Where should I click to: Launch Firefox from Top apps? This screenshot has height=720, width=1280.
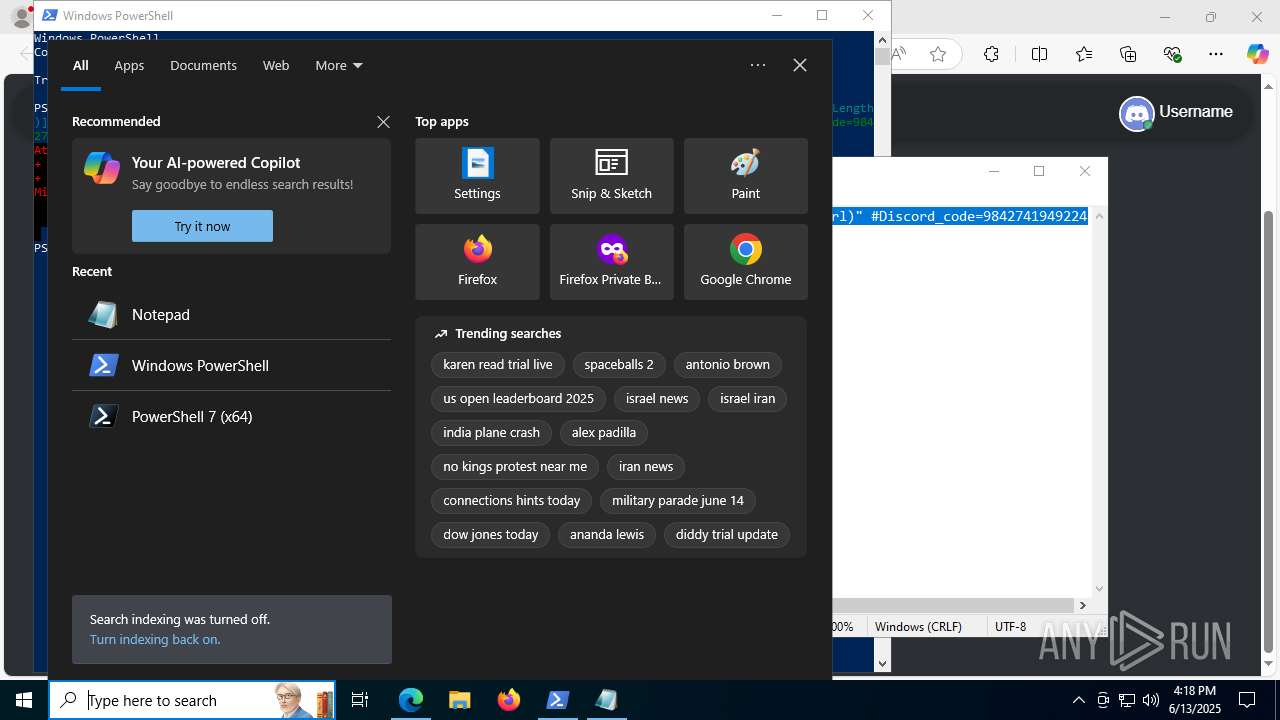tap(477, 262)
